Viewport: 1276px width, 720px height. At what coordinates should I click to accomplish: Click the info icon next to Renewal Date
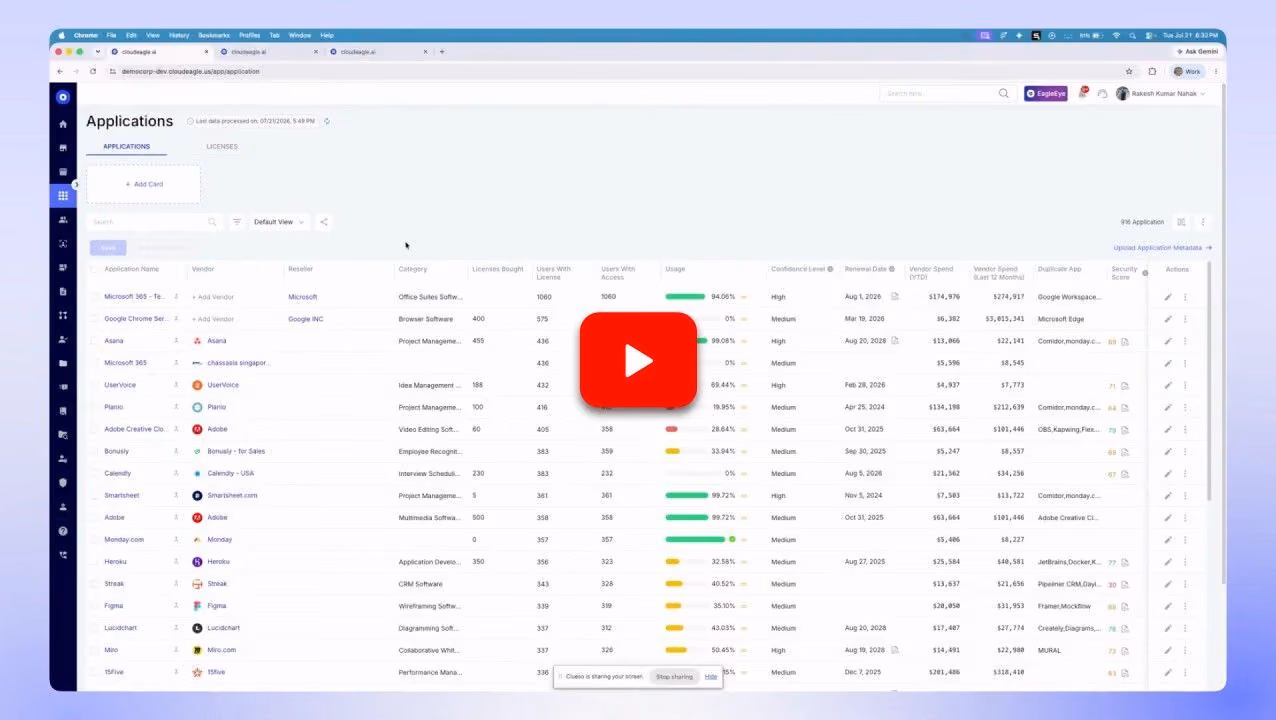(x=892, y=269)
